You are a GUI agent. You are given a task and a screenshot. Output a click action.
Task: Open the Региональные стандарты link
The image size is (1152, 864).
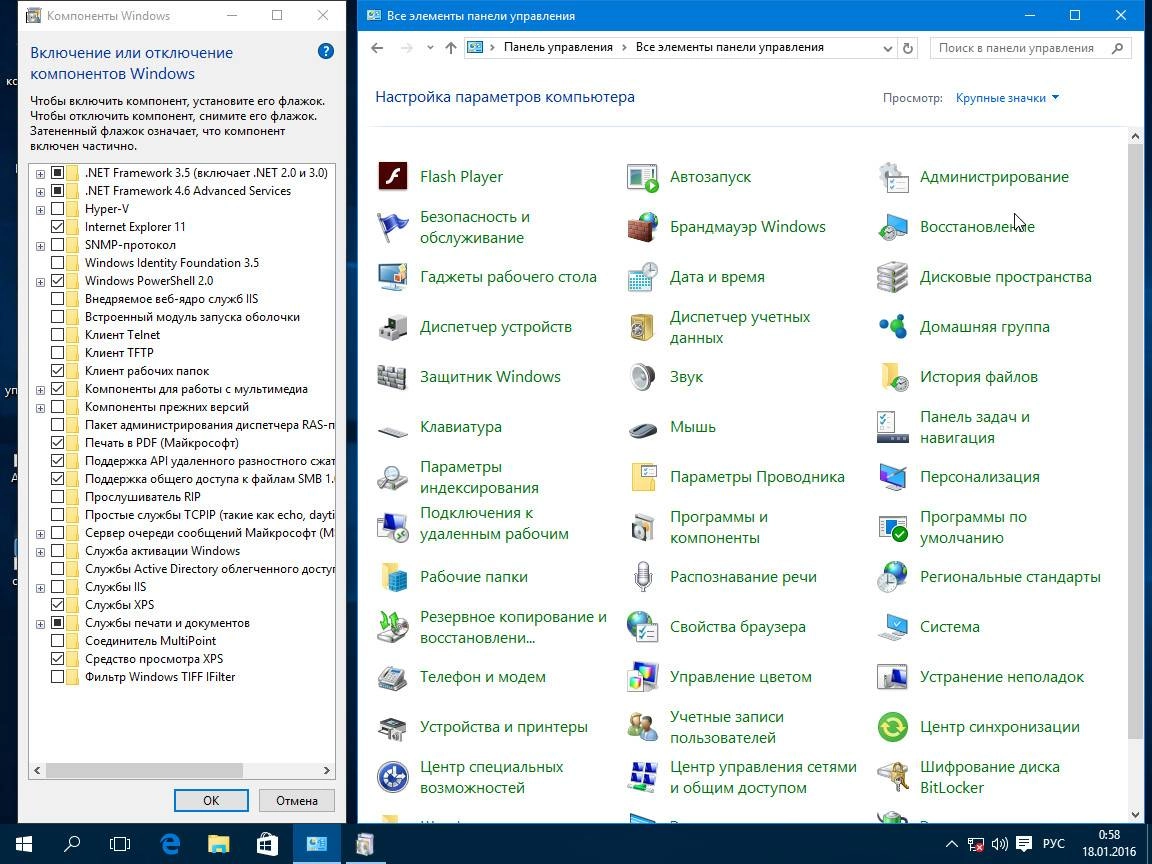tap(1010, 577)
